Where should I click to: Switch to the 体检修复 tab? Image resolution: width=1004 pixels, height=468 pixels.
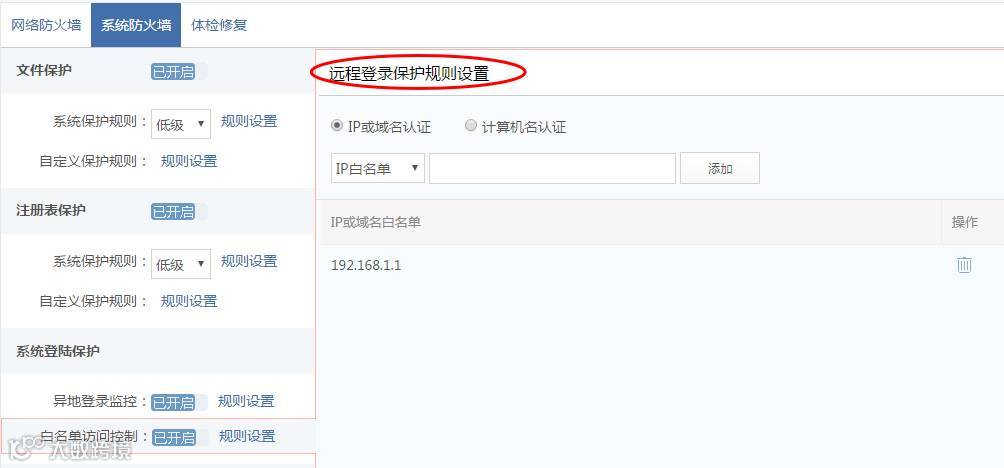(x=219, y=26)
